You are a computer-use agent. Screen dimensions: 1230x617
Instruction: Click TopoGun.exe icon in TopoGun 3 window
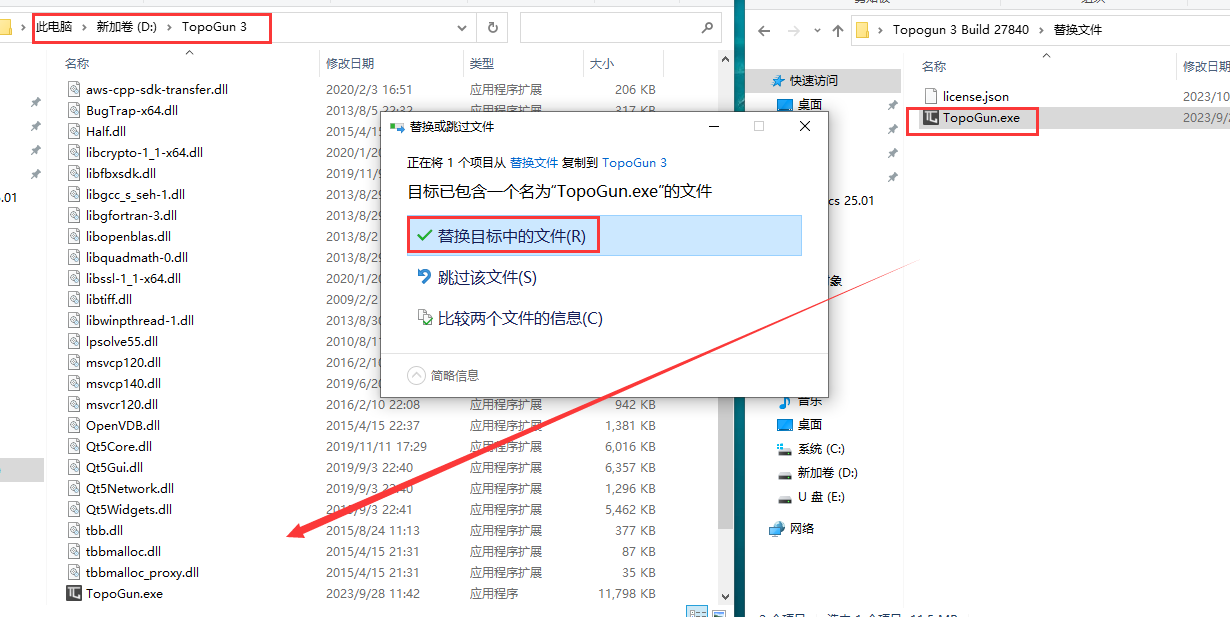[x=73, y=593]
